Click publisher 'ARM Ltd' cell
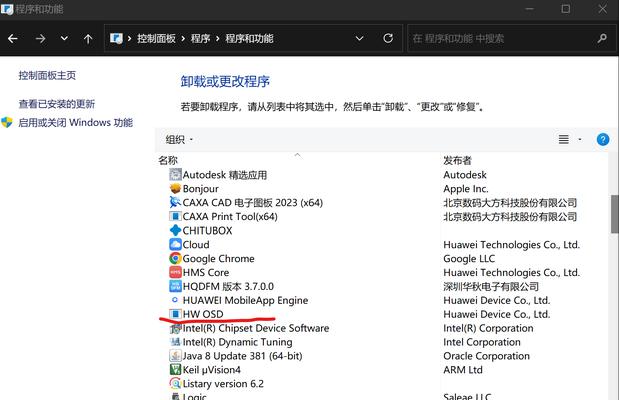 463,370
